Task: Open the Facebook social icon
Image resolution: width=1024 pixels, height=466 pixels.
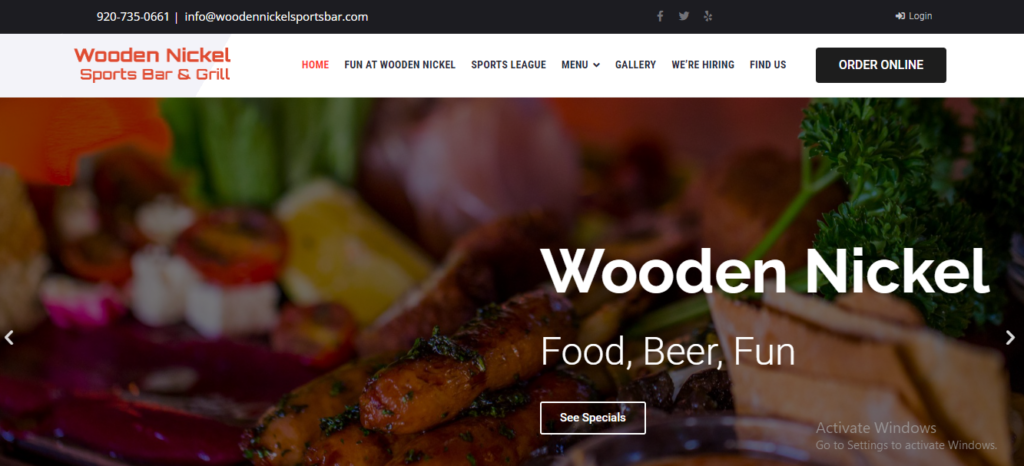Action: point(660,16)
